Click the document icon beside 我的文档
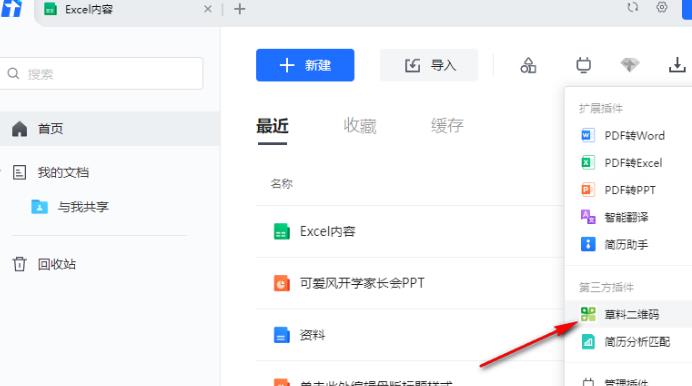The width and height of the screenshot is (692, 386). [x=19, y=172]
